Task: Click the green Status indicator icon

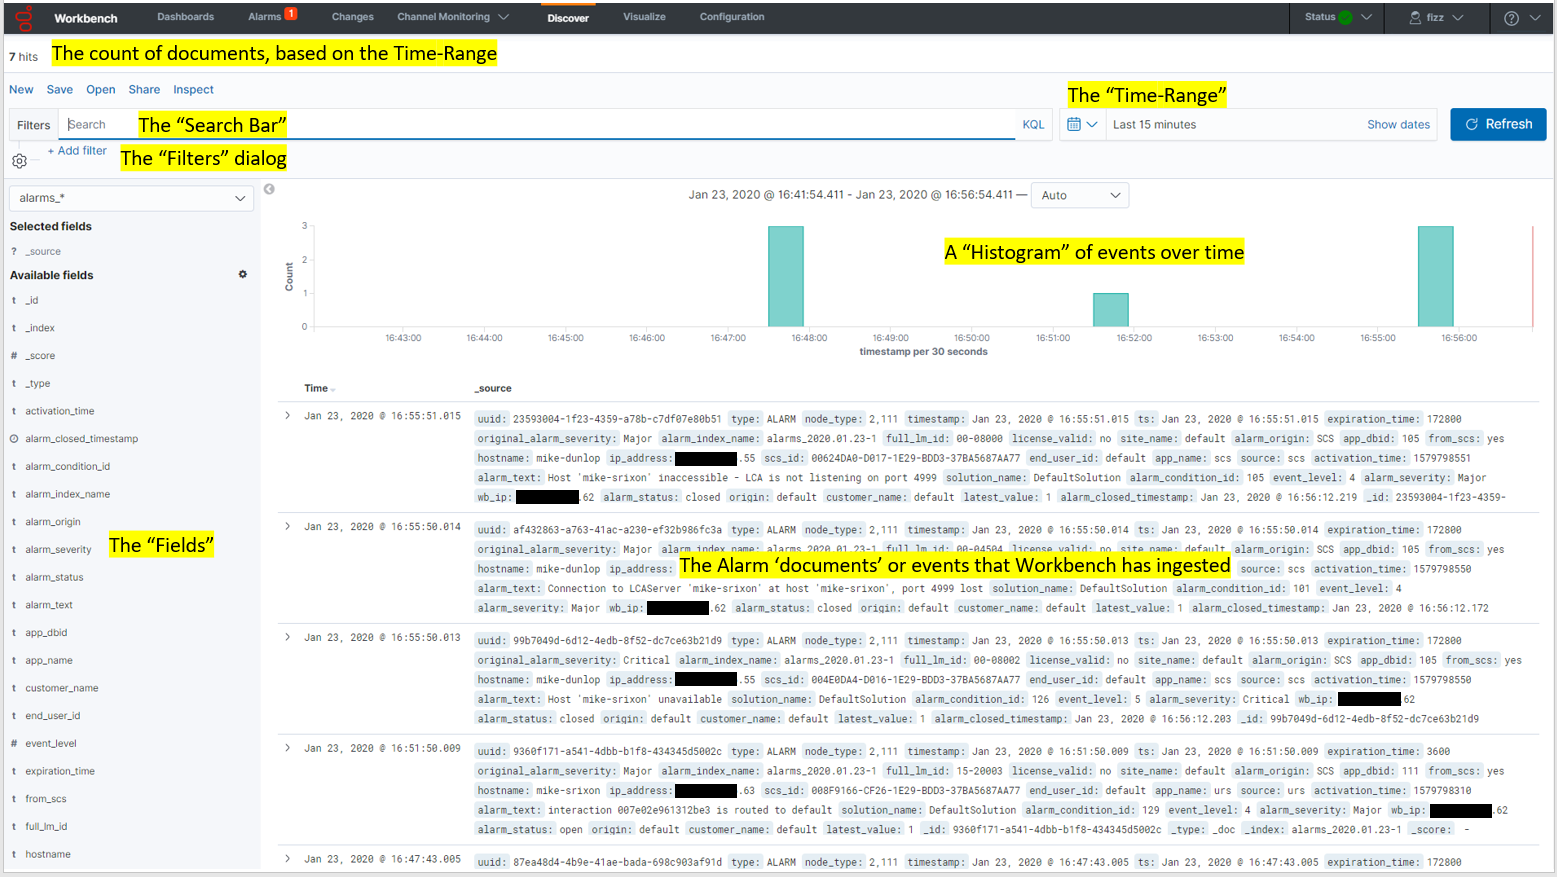Action: (1345, 17)
